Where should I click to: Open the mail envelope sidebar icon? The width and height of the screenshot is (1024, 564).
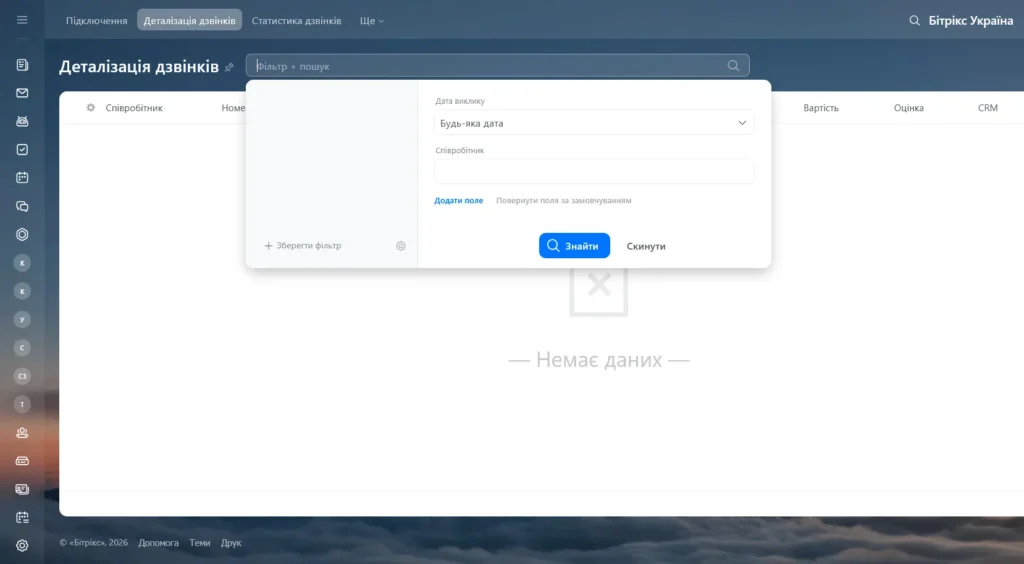pos(22,93)
